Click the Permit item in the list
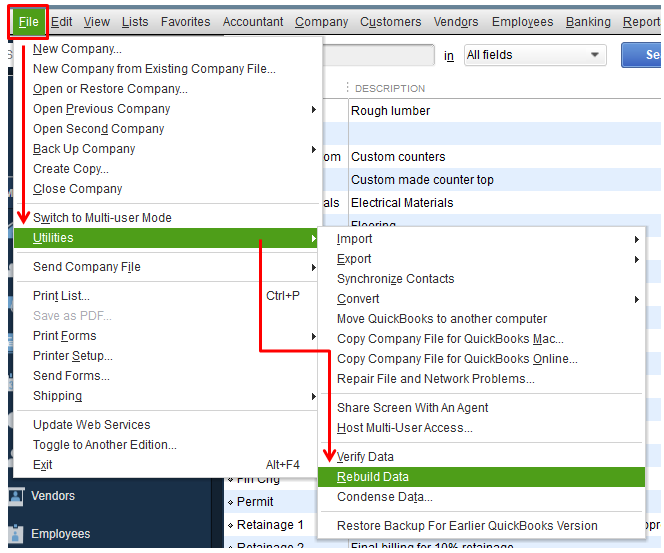 pos(255,502)
